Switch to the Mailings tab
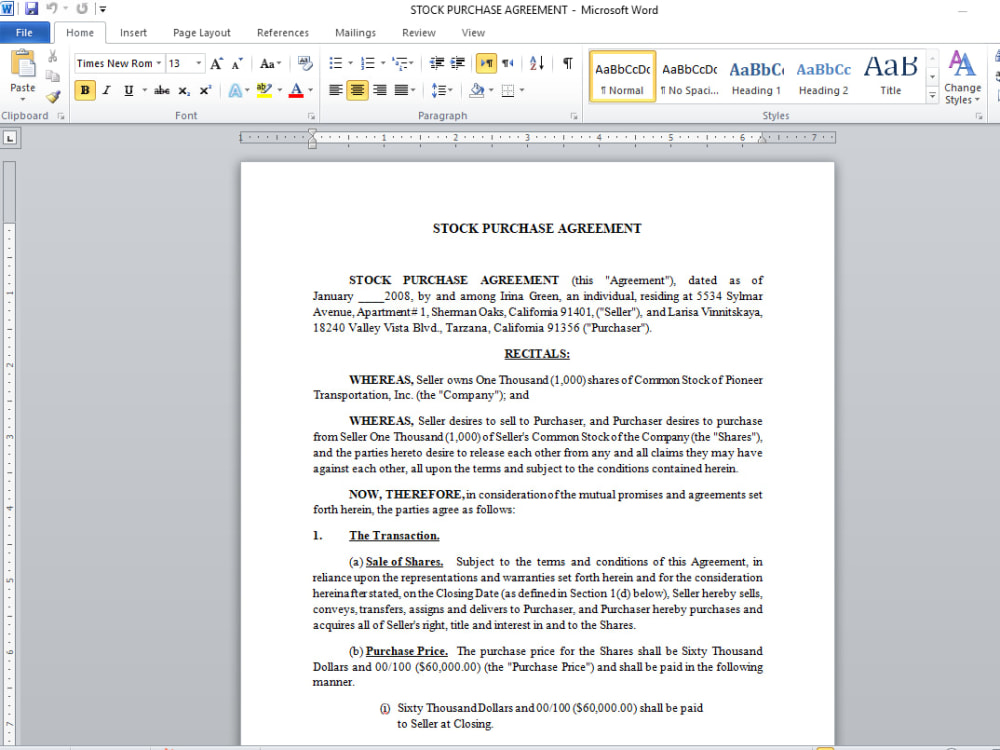This screenshot has height=750, width=1000. point(355,32)
